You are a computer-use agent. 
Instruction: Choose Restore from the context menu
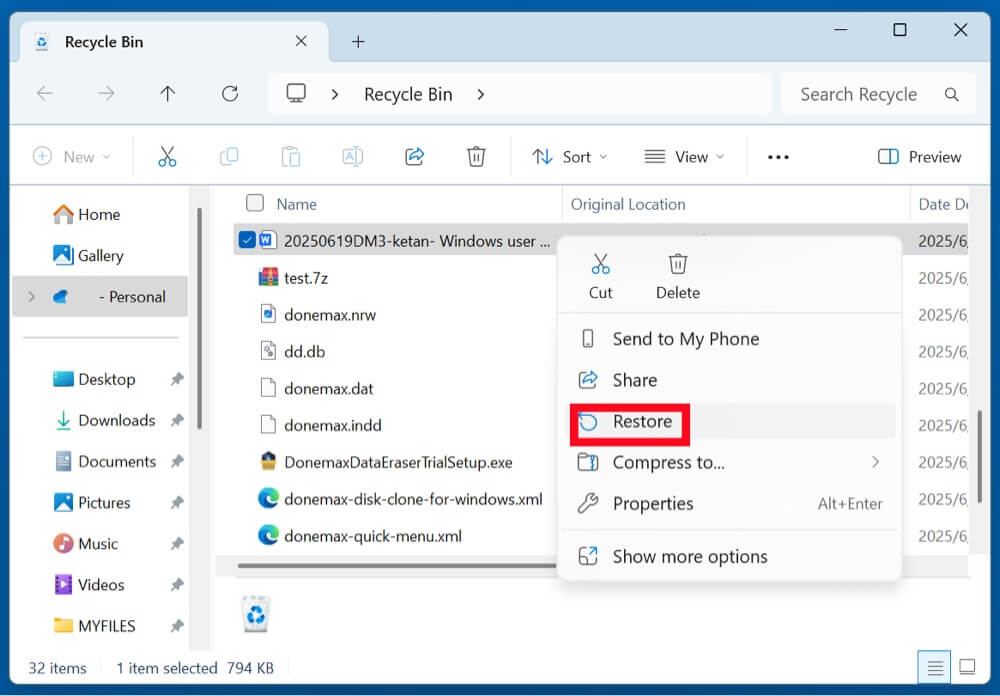642,422
